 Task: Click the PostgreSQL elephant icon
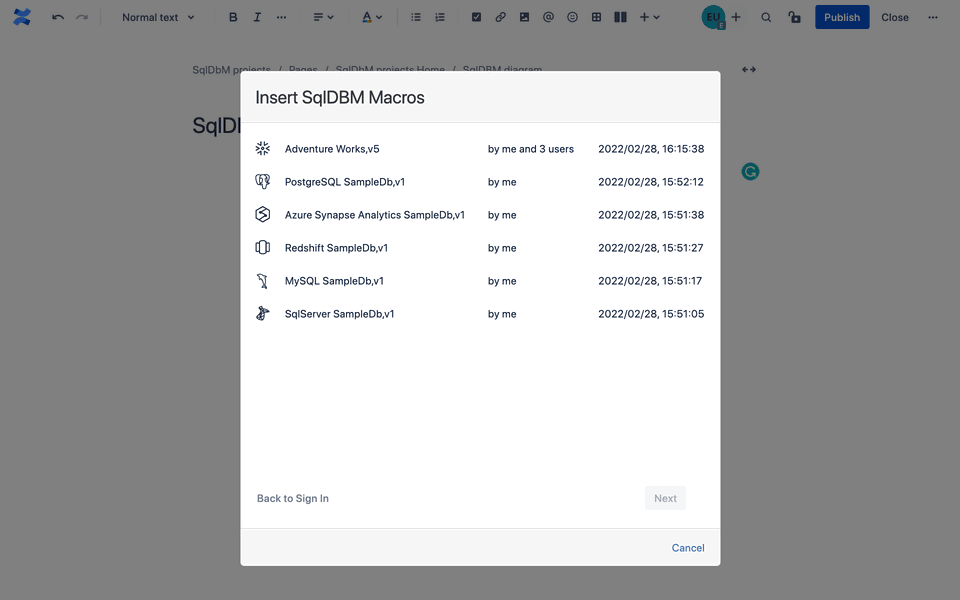263,181
